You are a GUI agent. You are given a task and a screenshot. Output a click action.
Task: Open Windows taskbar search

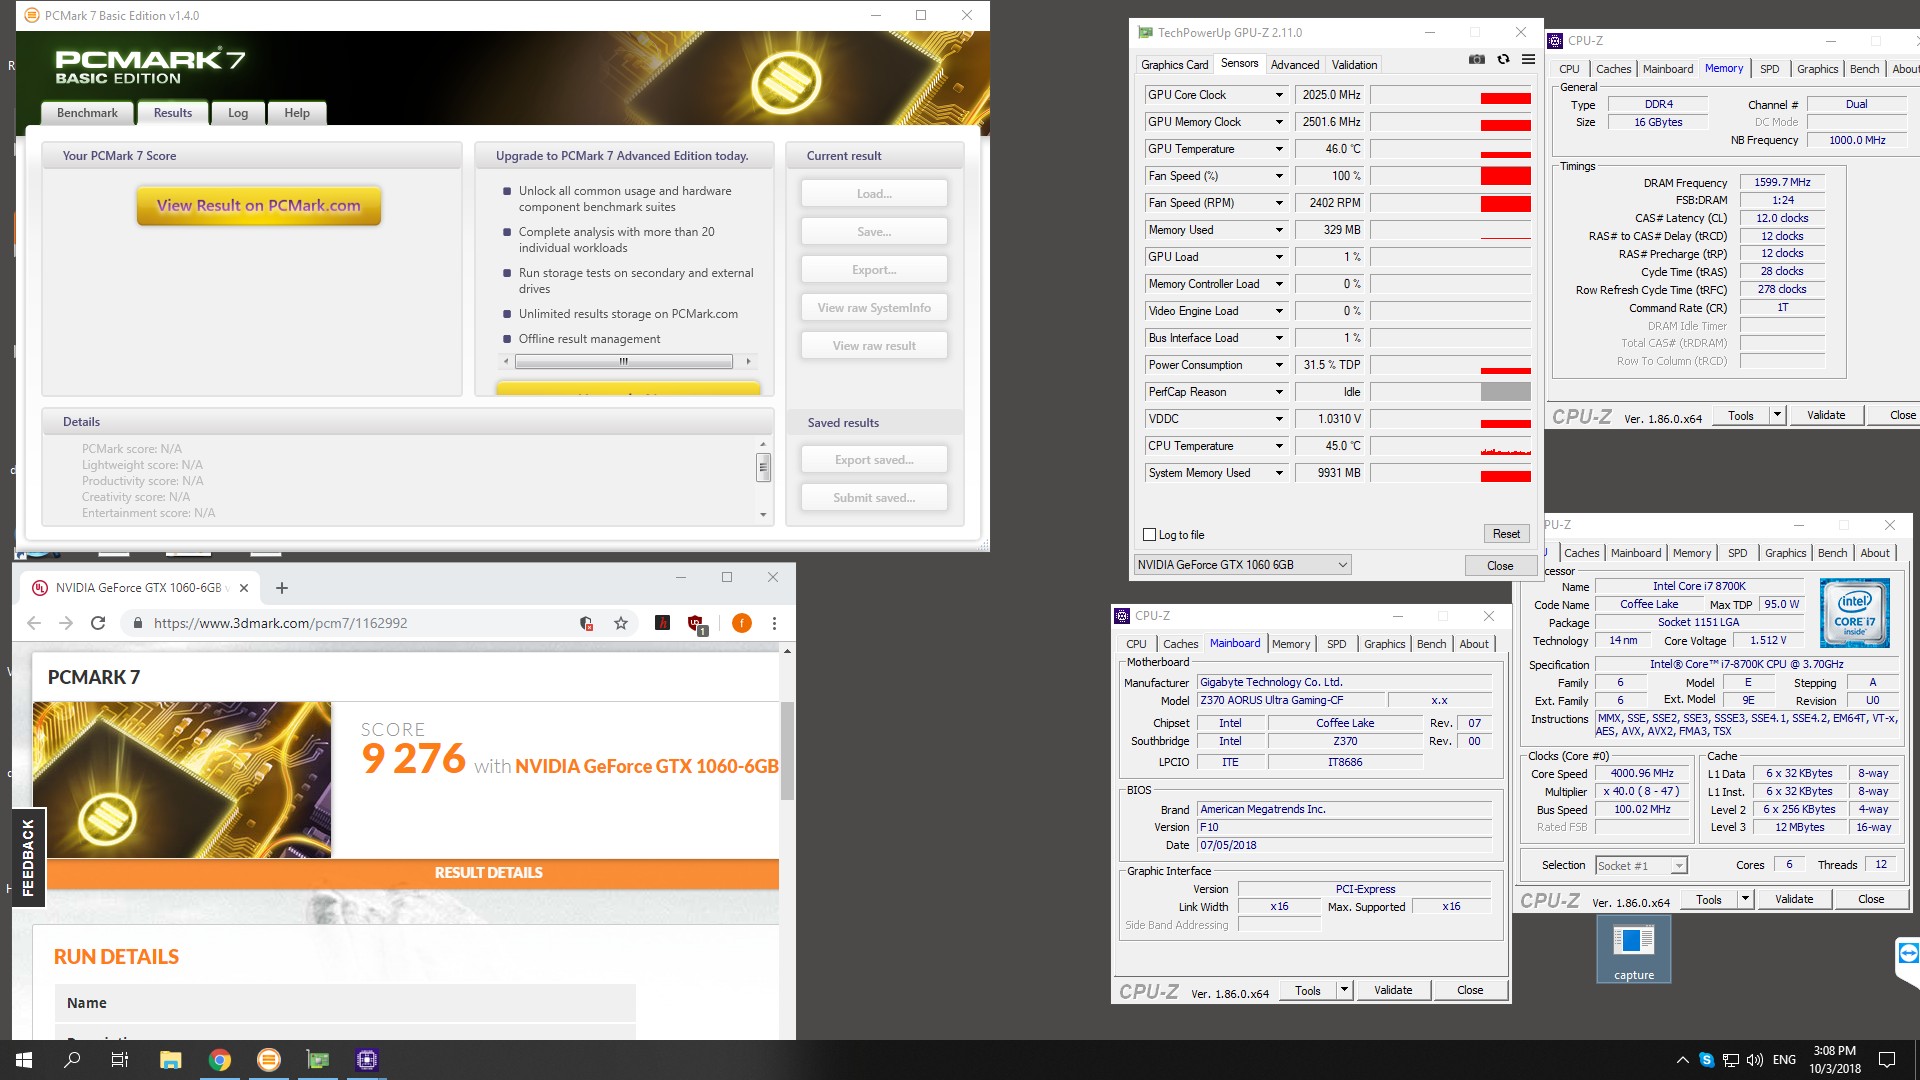click(x=72, y=1060)
